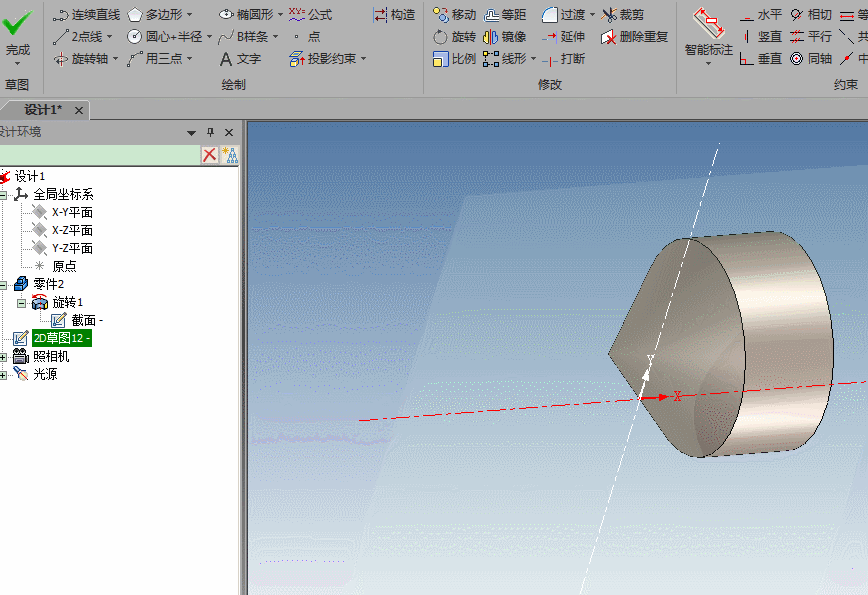Collapse the 旋转1 feature node in tree
Screen dimensions: 868x595
pos(21,303)
